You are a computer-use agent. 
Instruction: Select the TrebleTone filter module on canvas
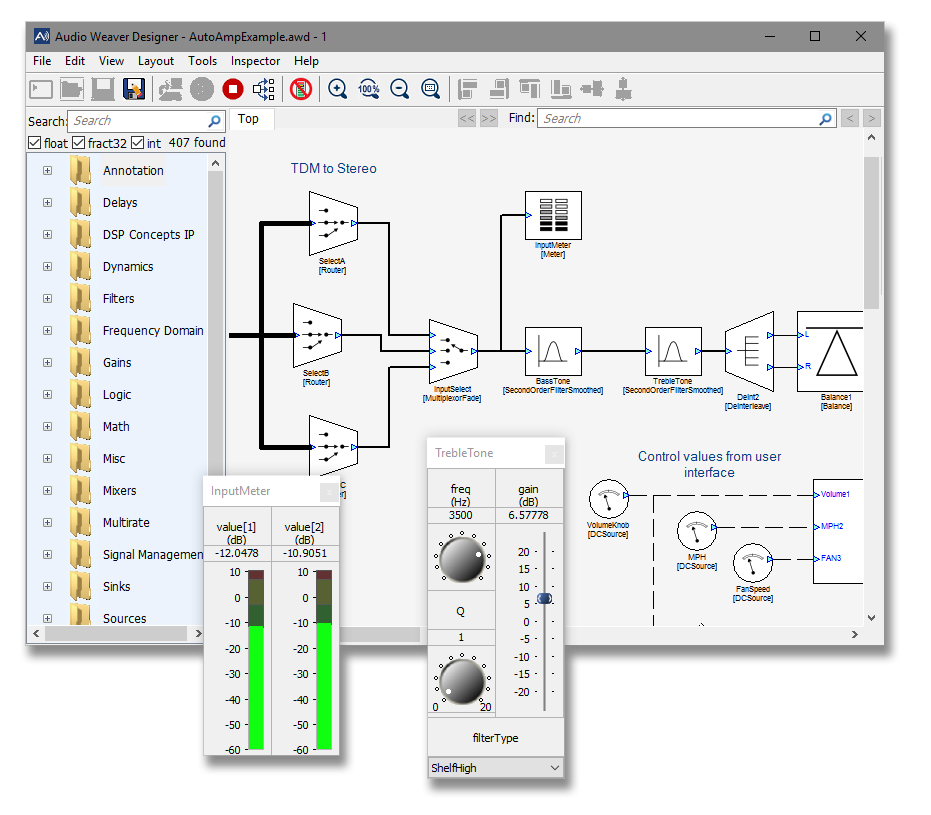click(x=673, y=351)
